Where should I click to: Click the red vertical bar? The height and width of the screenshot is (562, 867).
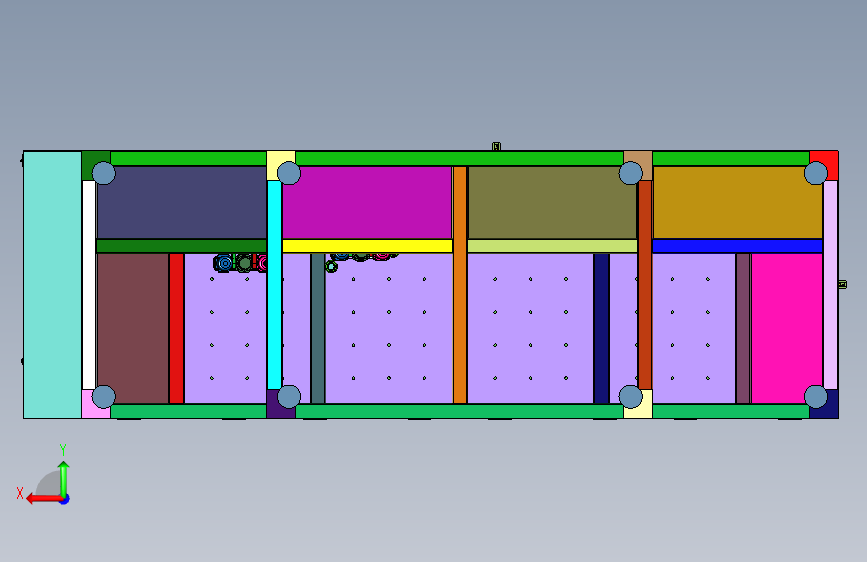point(176,329)
